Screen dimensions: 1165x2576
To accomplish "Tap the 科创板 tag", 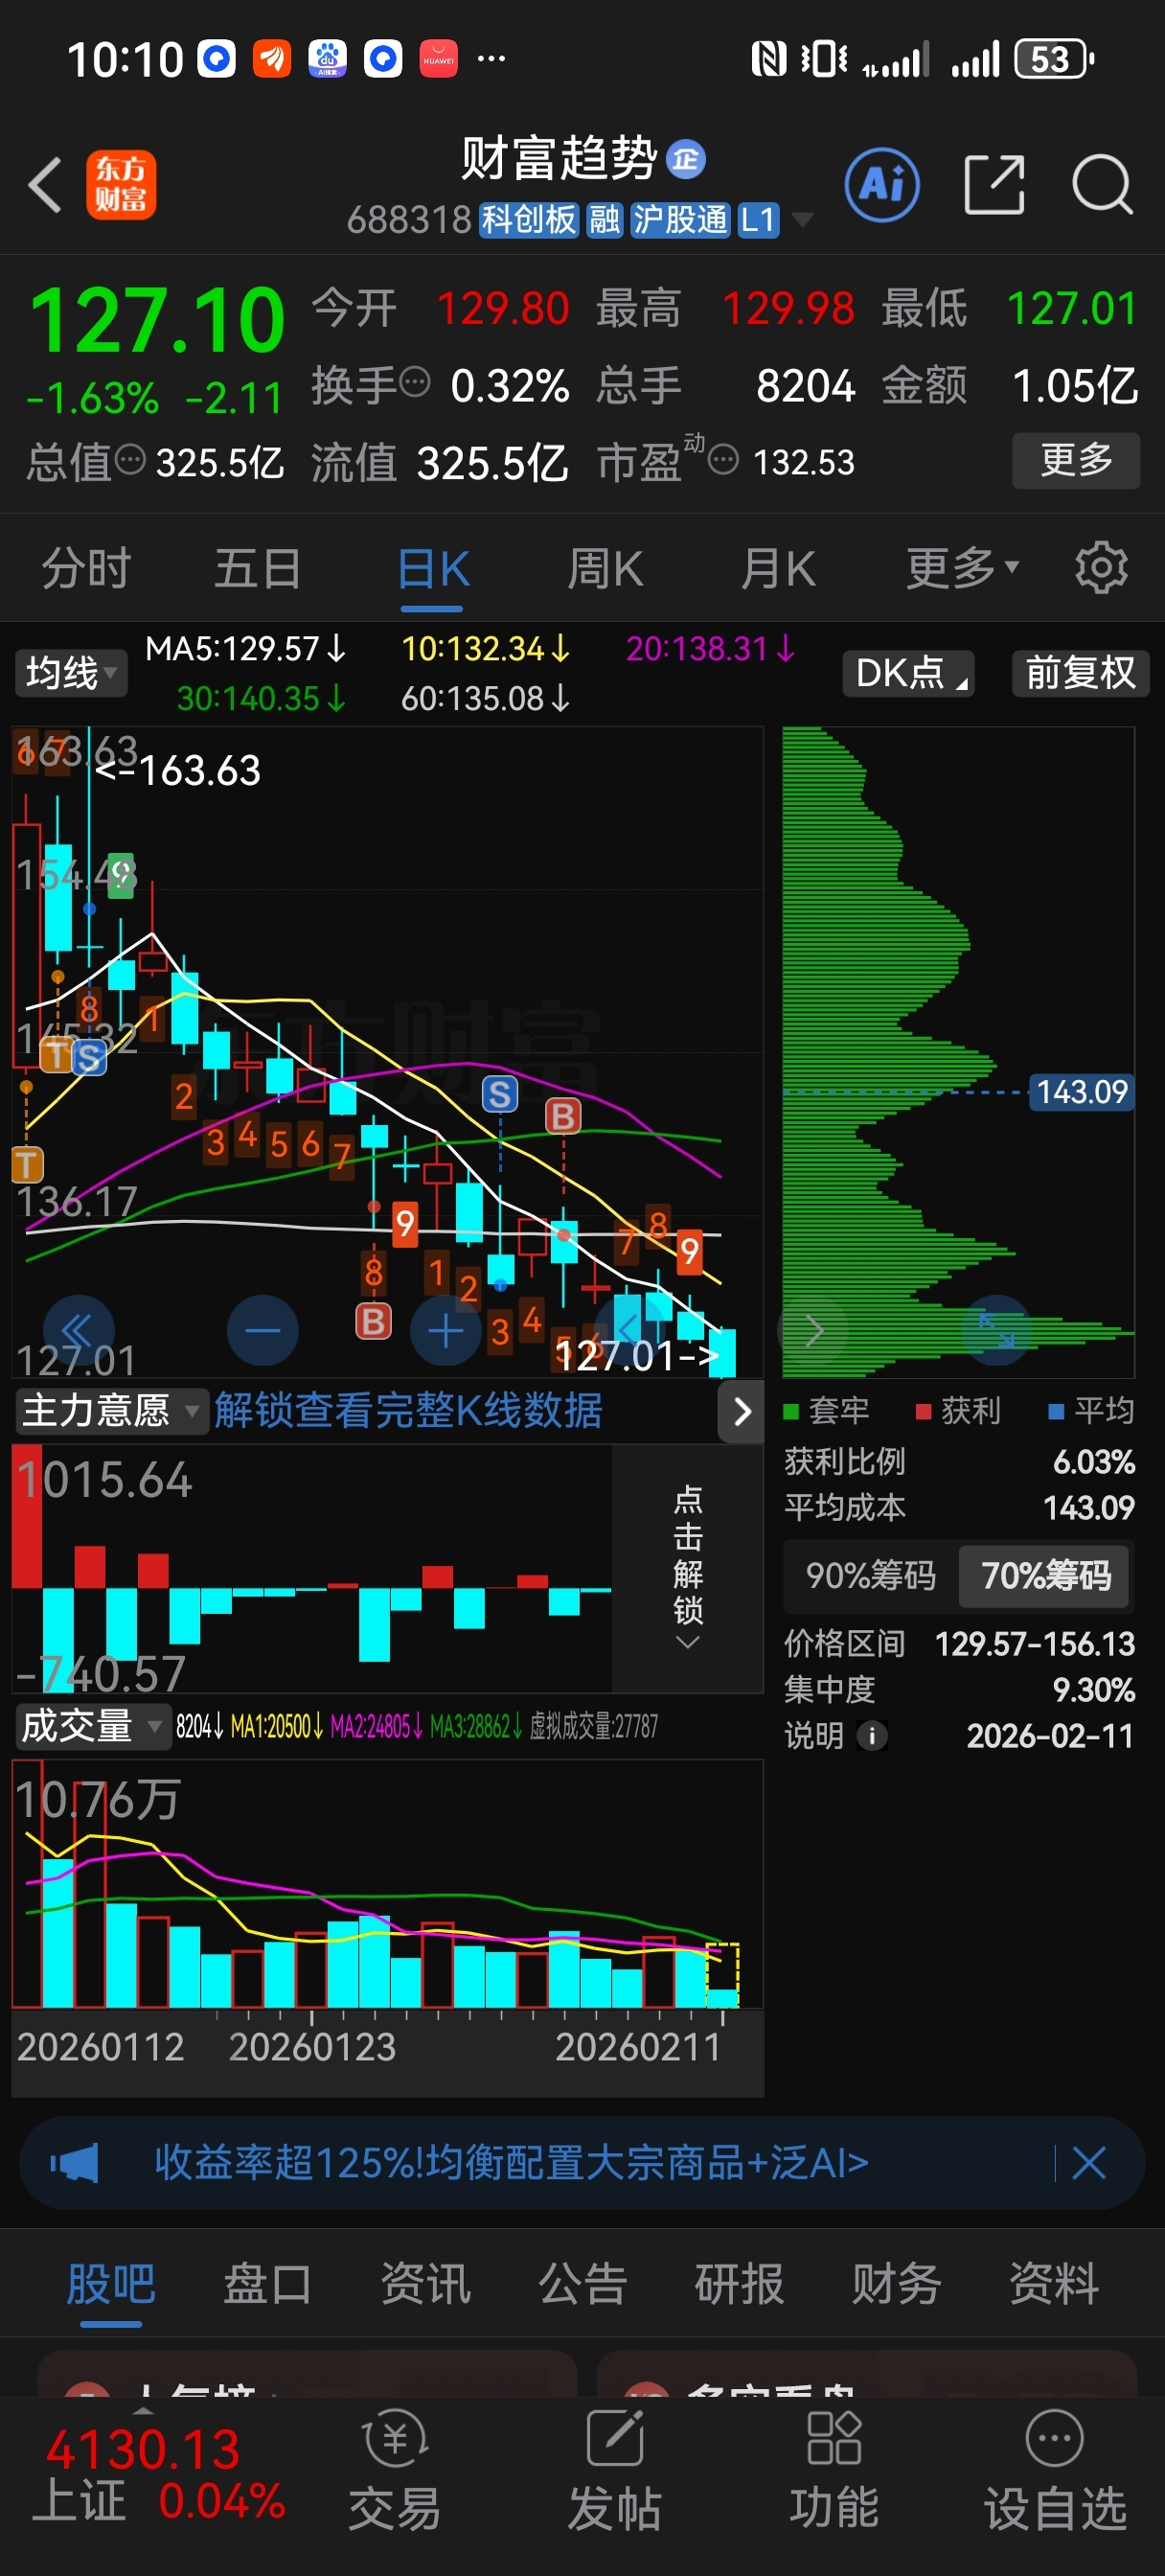I will click(x=529, y=219).
